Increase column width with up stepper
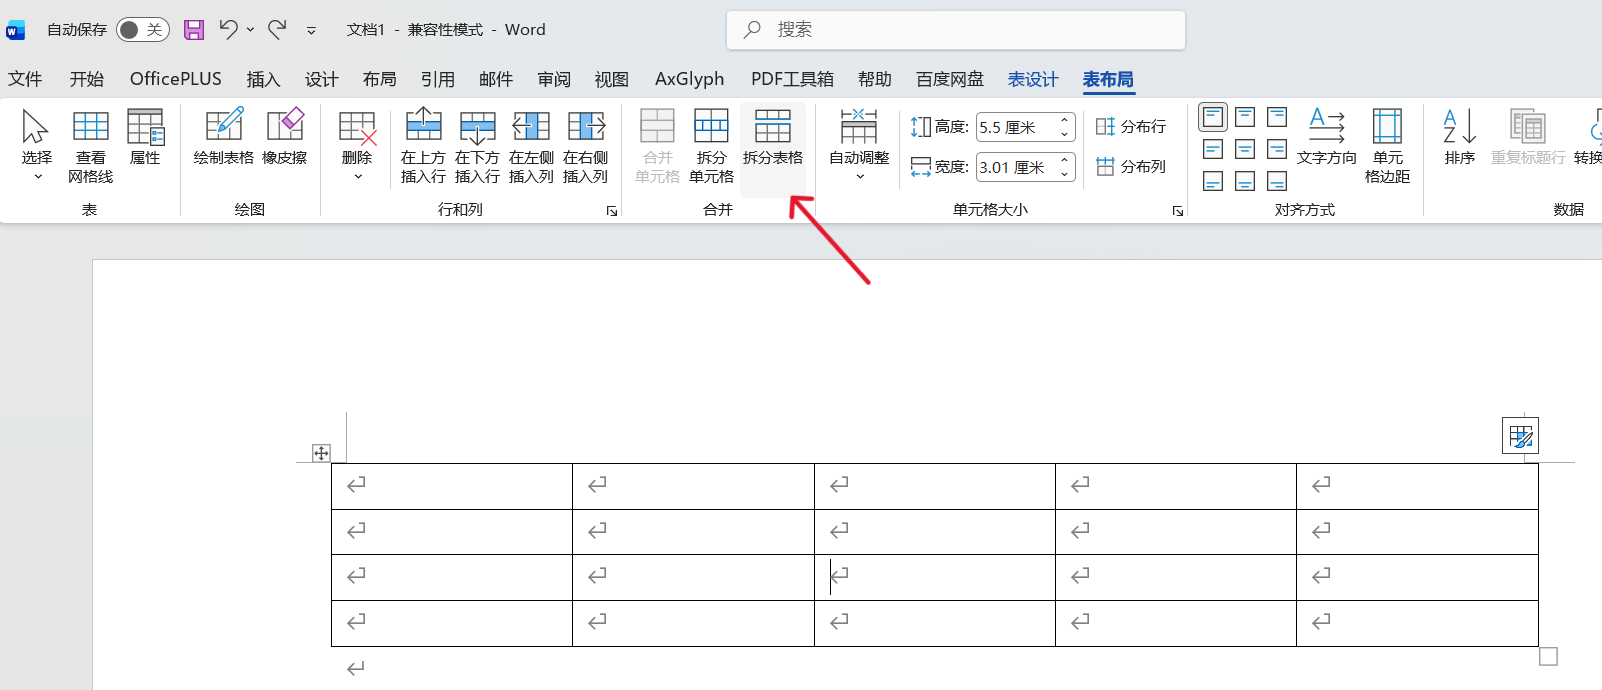 point(1065,161)
